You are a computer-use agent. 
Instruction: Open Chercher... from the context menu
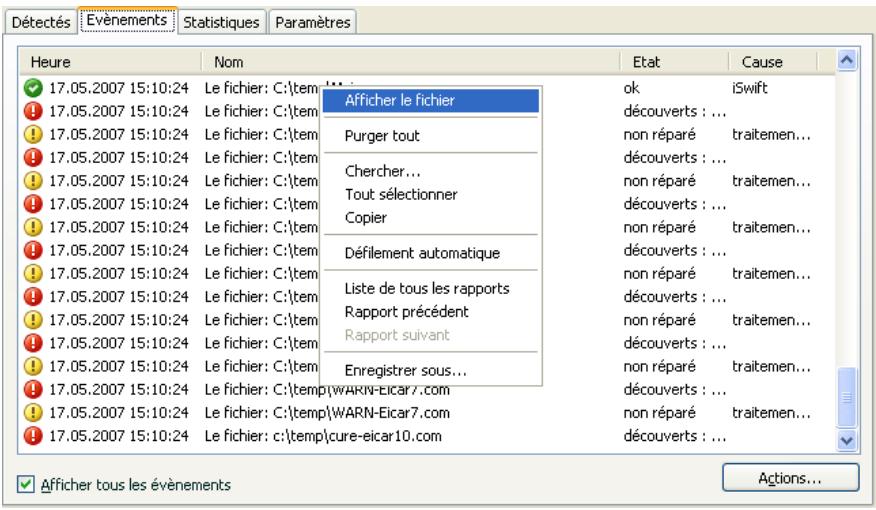431,171
